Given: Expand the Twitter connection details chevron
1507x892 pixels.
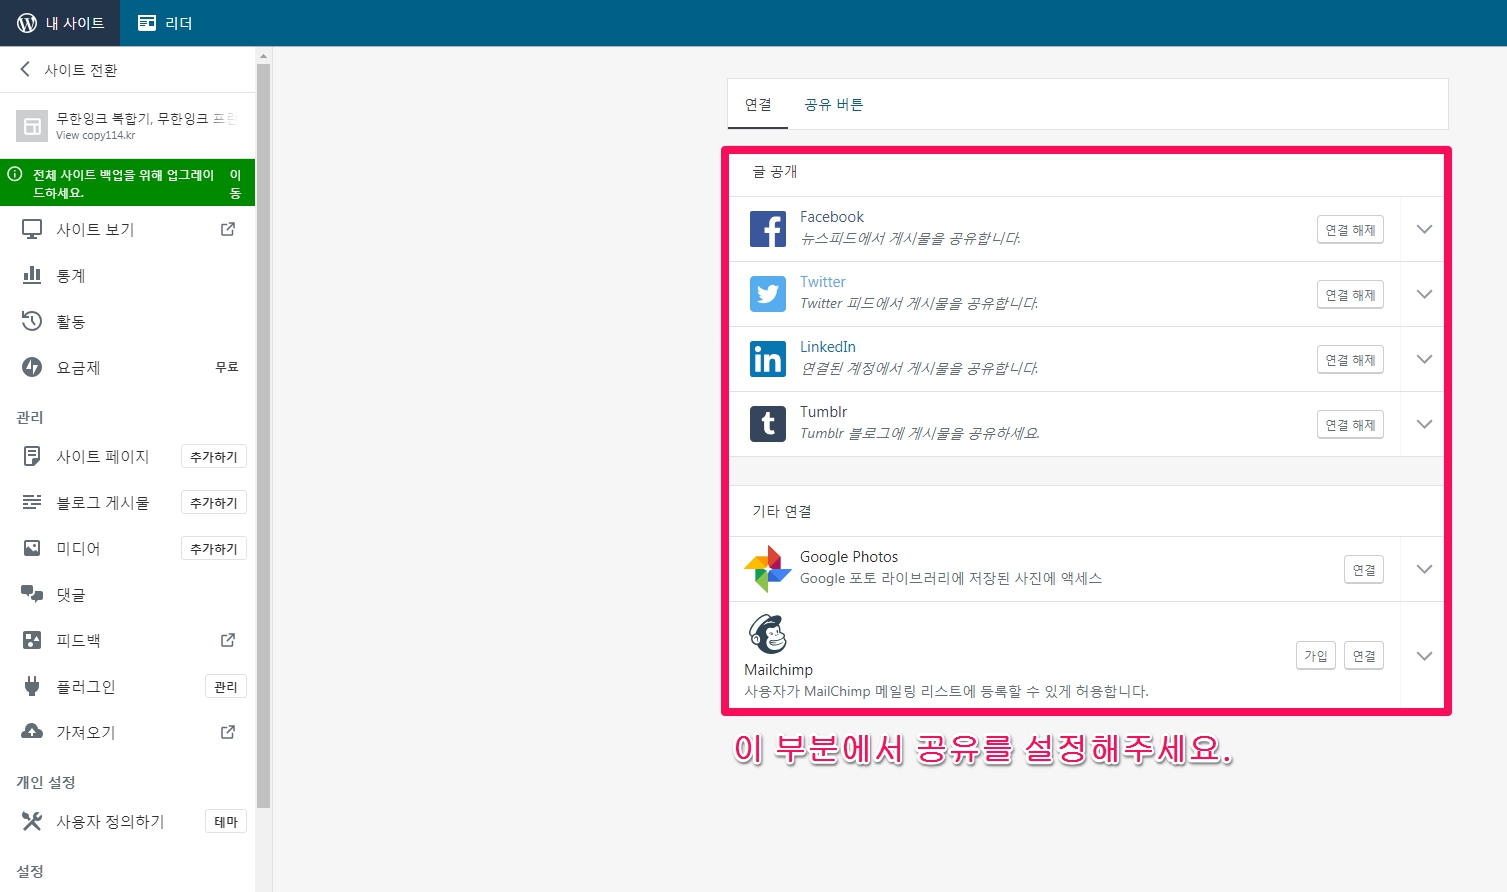Looking at the screenshot, I should click(x=1424, y=294).
